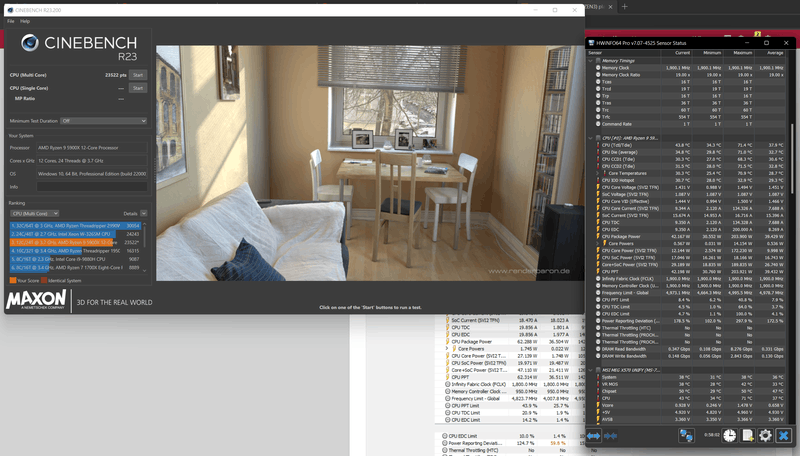Screen dimensions: 800x456
Task: Shrink HWiNFO sensor columns arrows icon
Action: click(611, 436)
